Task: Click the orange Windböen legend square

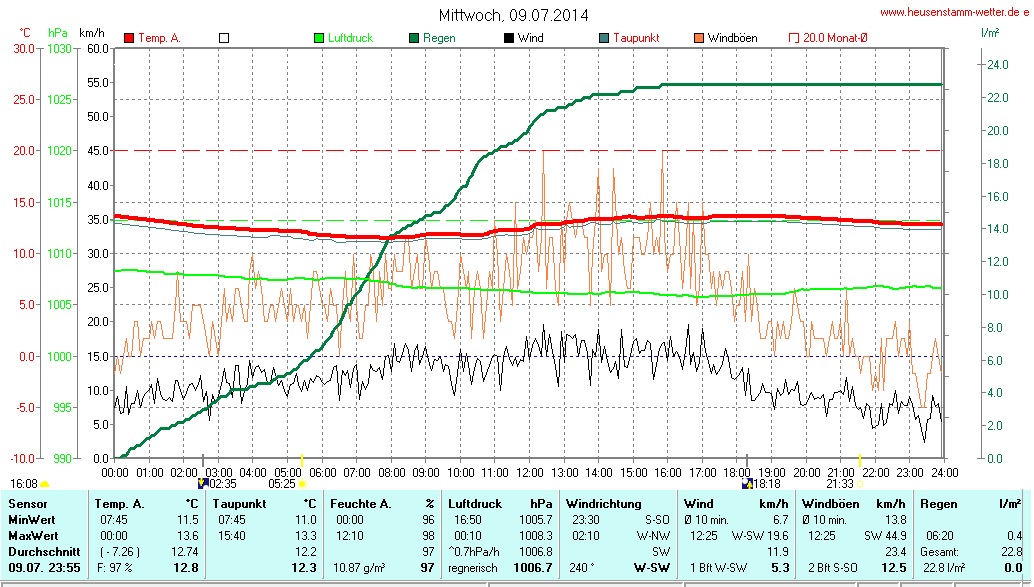Action: [x=698, y=38]
